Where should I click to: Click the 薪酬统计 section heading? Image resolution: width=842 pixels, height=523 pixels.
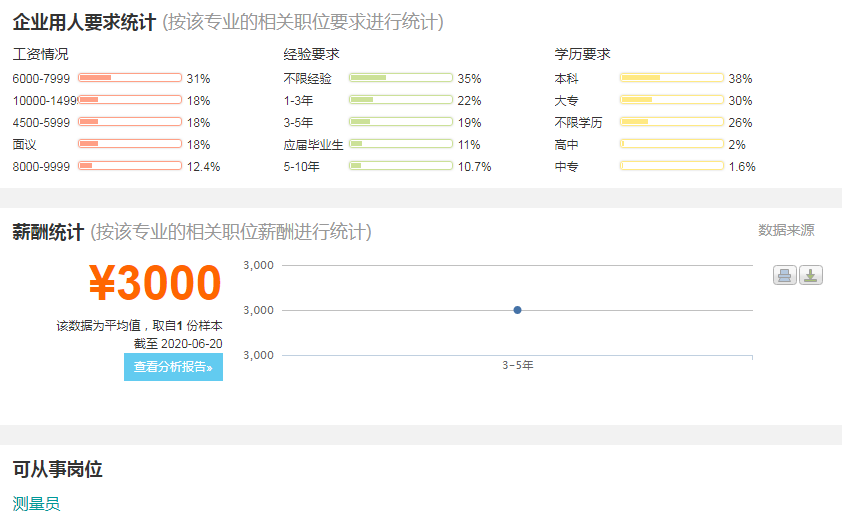tap(48, 232)
